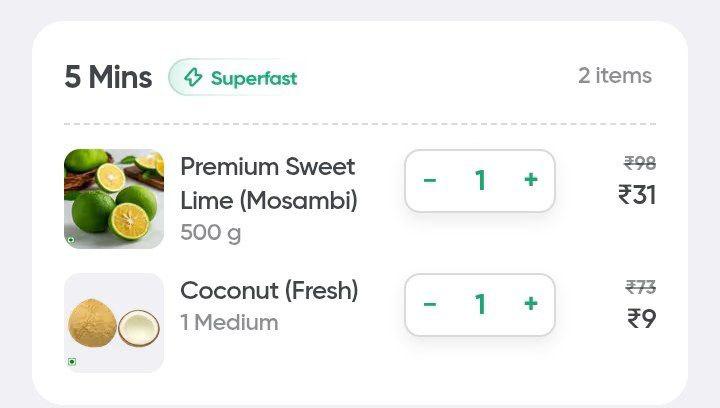
Task: Click the Superfast lightning bolt icon
Action: pyautogui.click(x=193, y=78)
